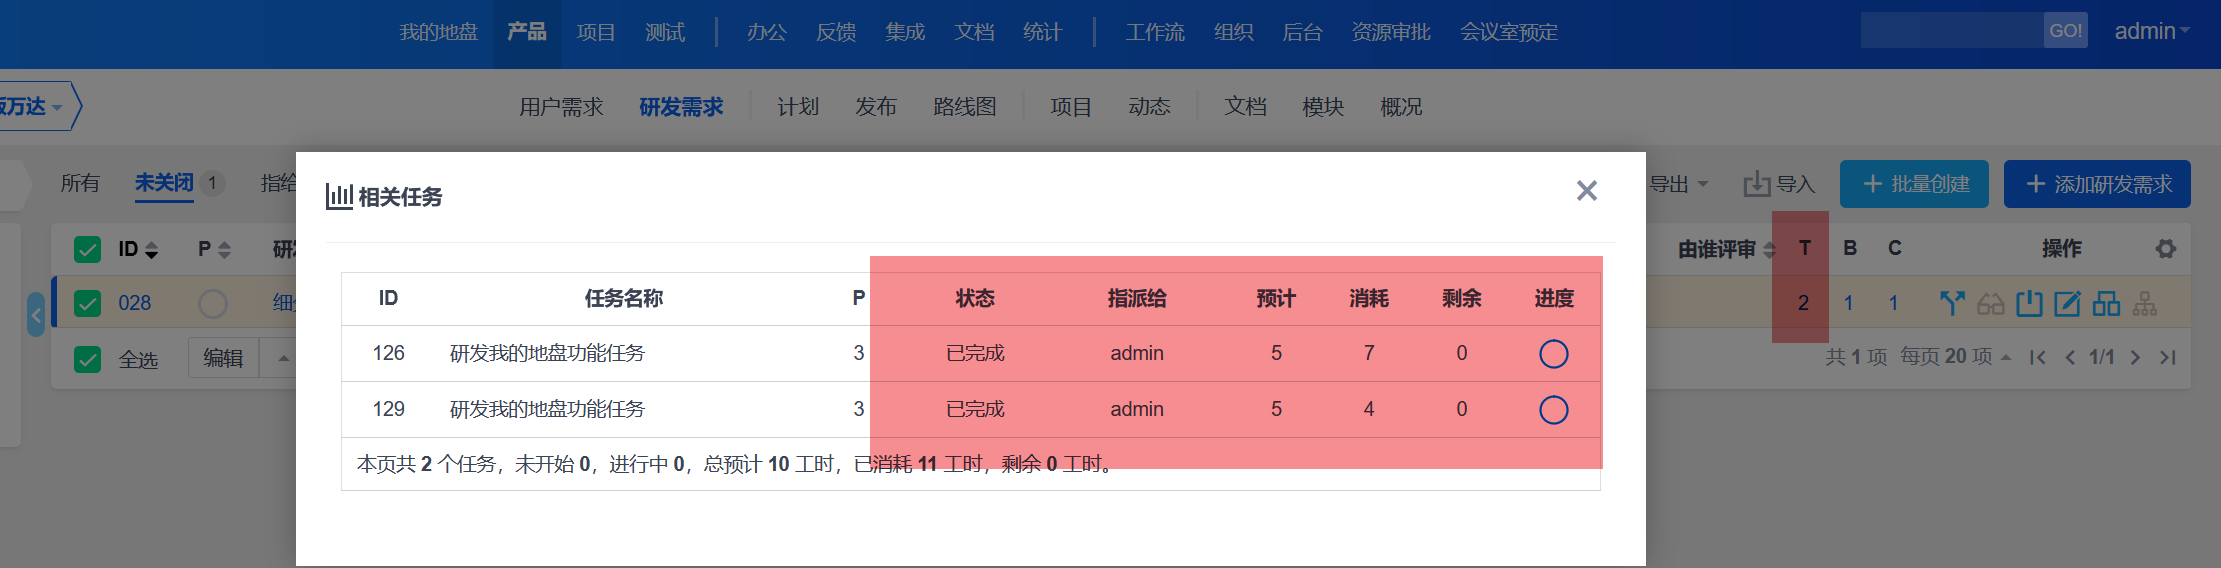This screenshot has width=2221, height=568.
Task: Switch to the 概况 tab
Action: [x=1401, y=106]
